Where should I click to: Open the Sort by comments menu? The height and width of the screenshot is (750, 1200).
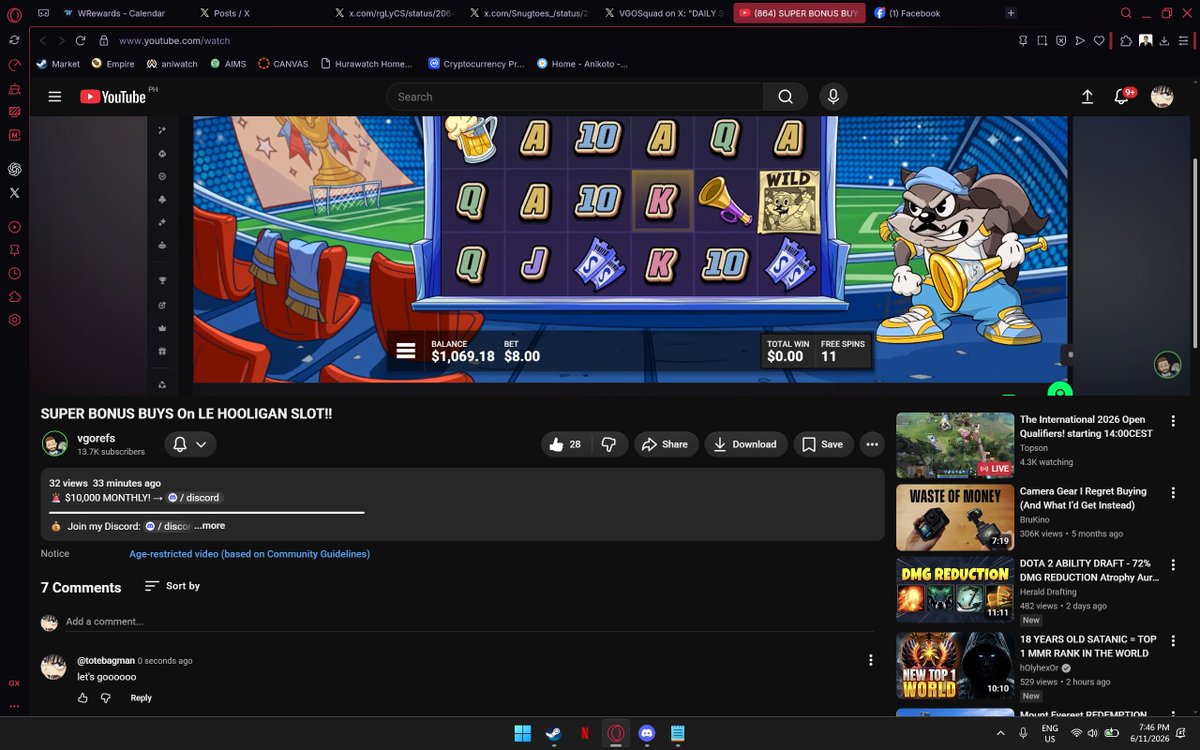tap(172, 586)
